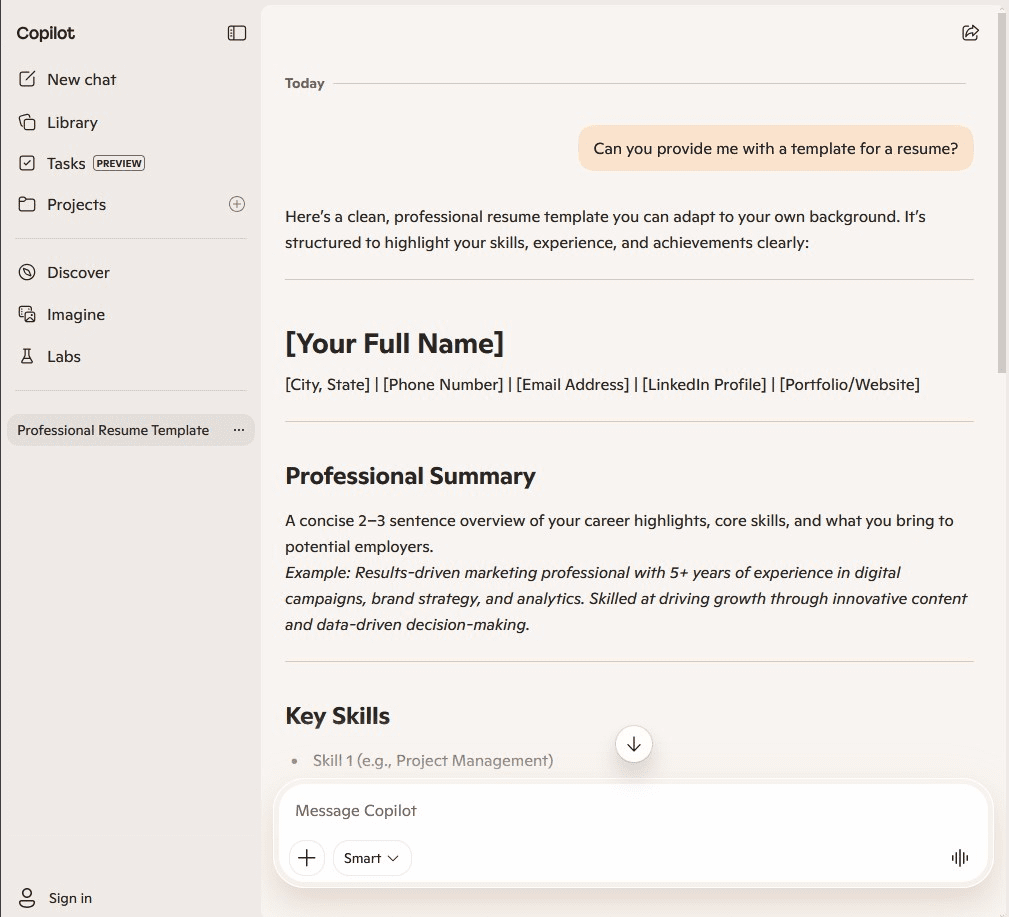Open Library from the sidebar
This screenshot has width=1009, height=917.
coord(72,122)
